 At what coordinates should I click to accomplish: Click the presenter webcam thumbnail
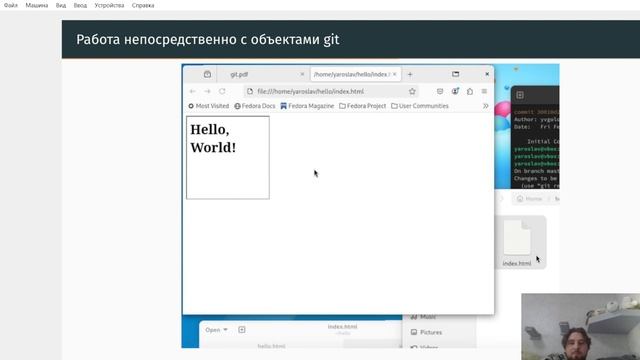580,327
